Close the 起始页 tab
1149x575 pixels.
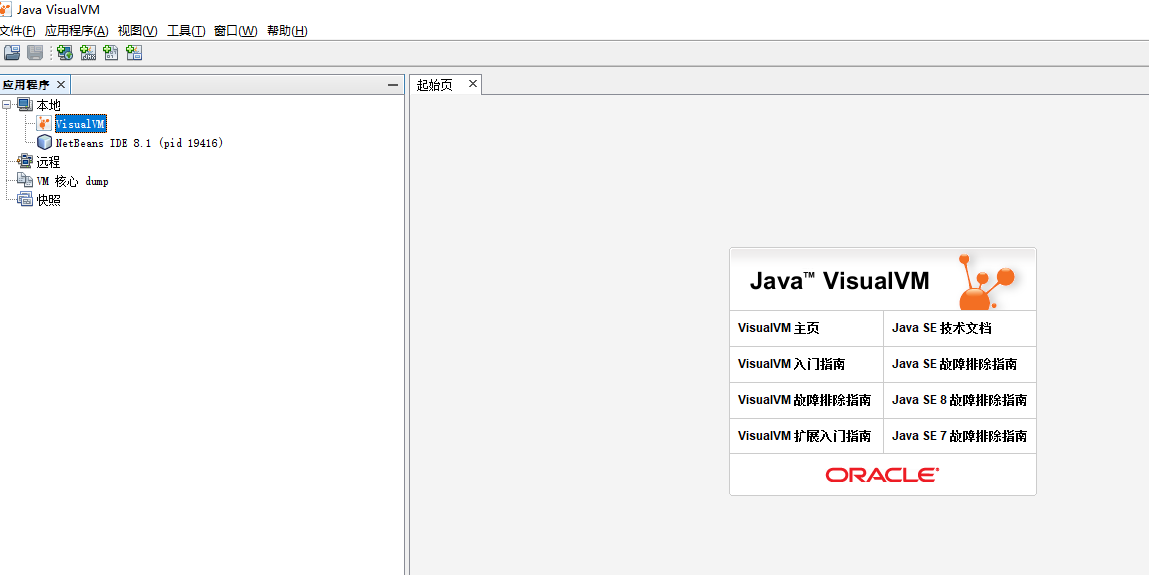tap(473, 84)
